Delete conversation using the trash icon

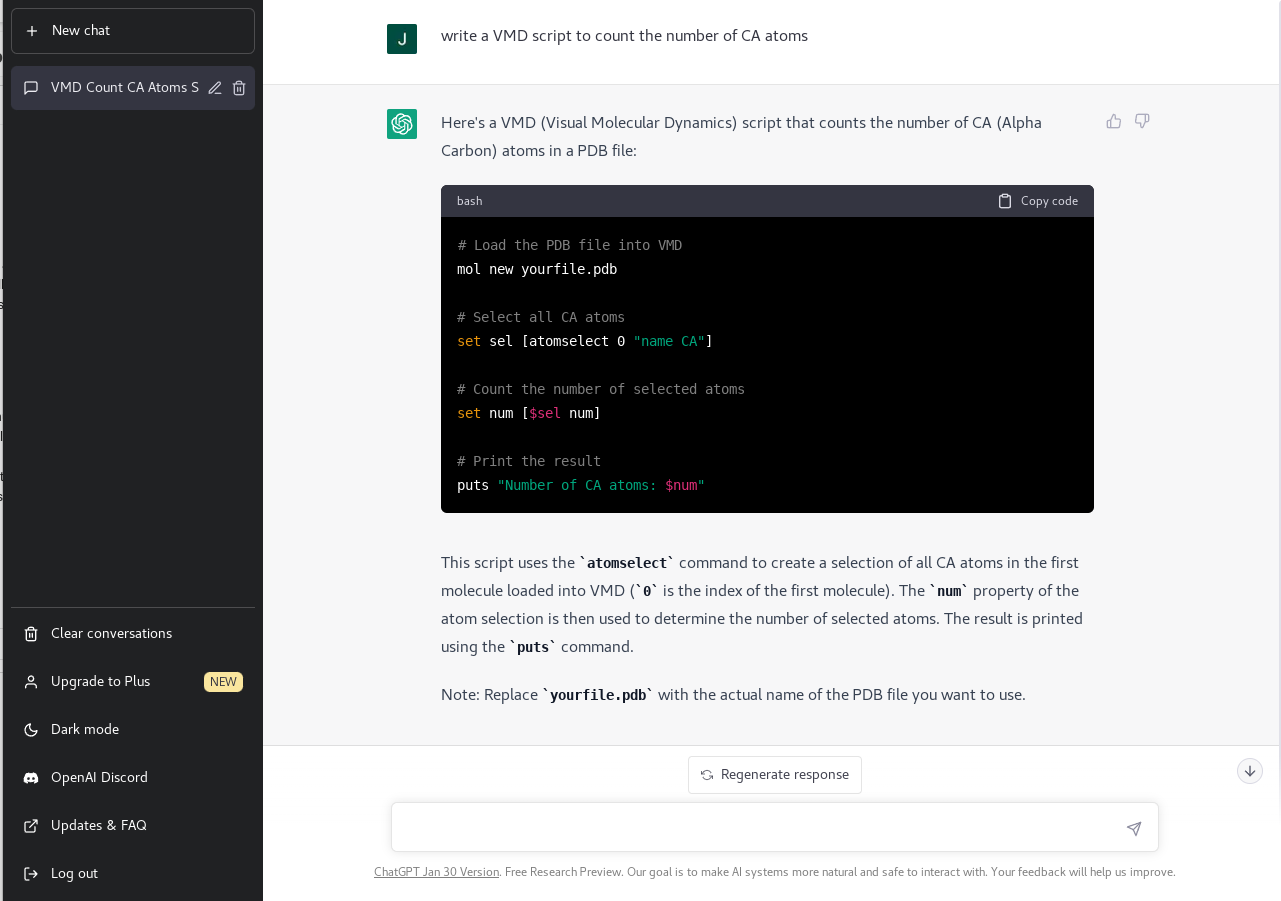pos(239,88)
